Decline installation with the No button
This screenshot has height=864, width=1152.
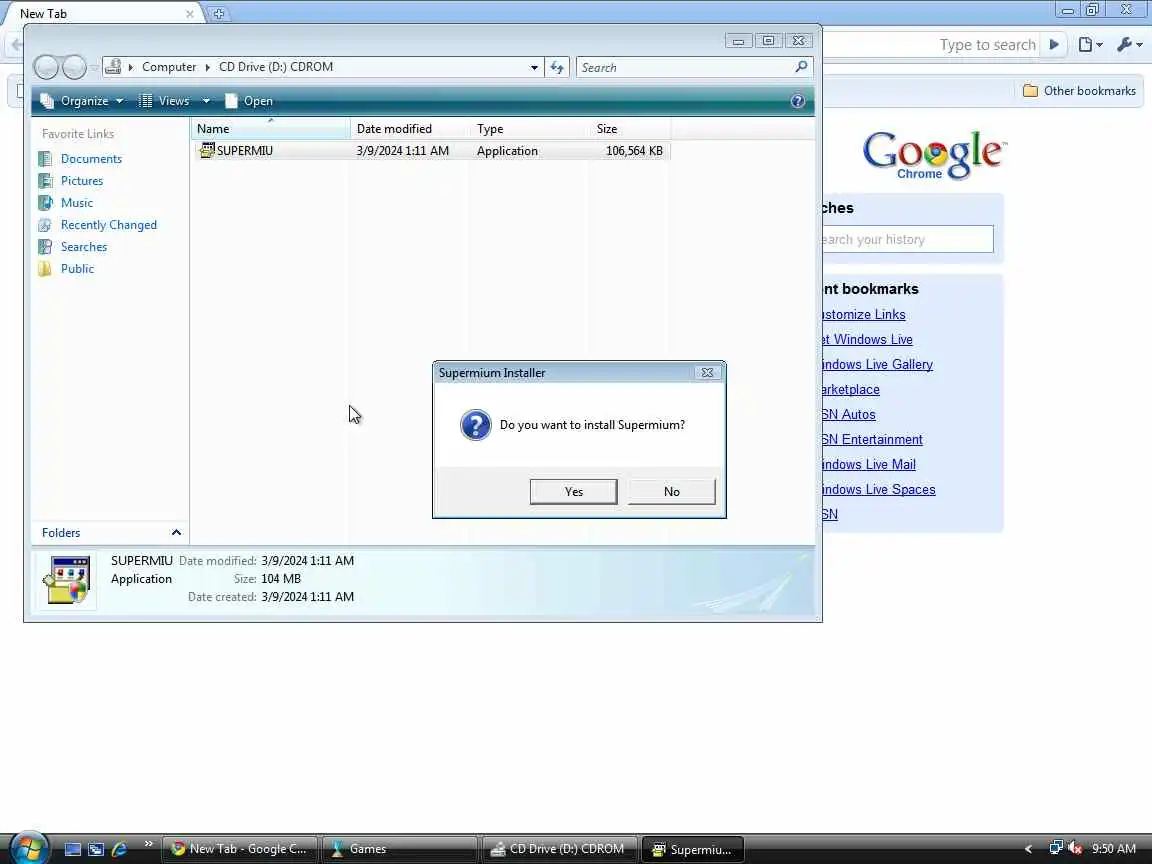coord(672,492)
